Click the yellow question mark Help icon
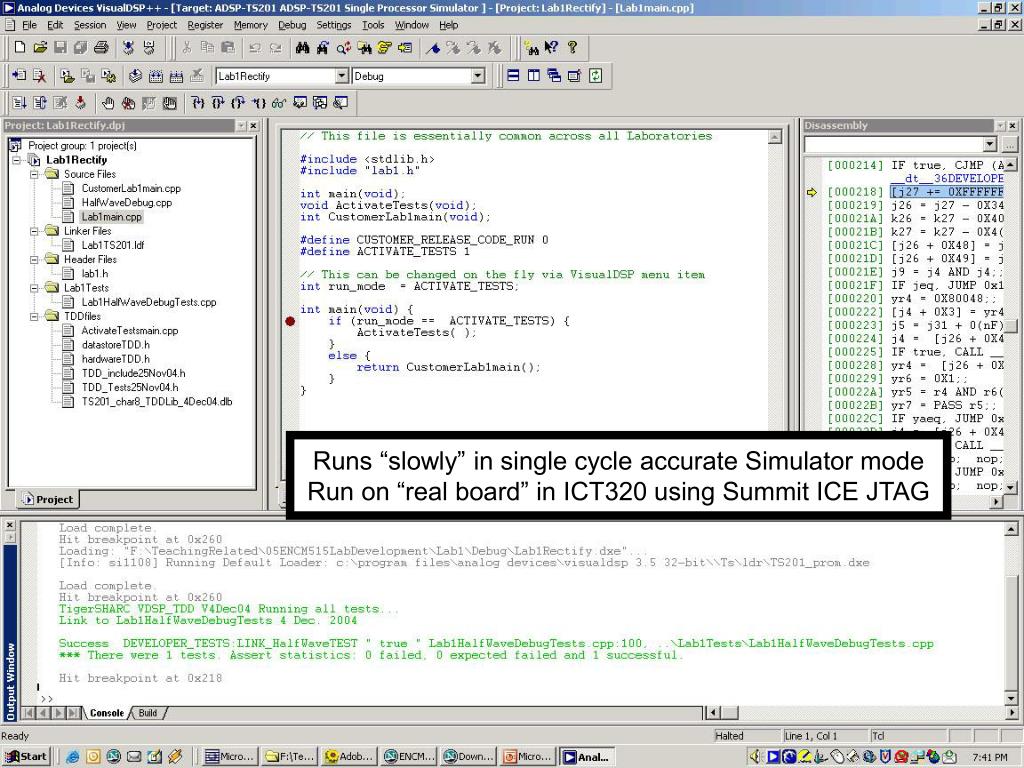The width and height of the screenshot is (1024, 768). [572, 48]
